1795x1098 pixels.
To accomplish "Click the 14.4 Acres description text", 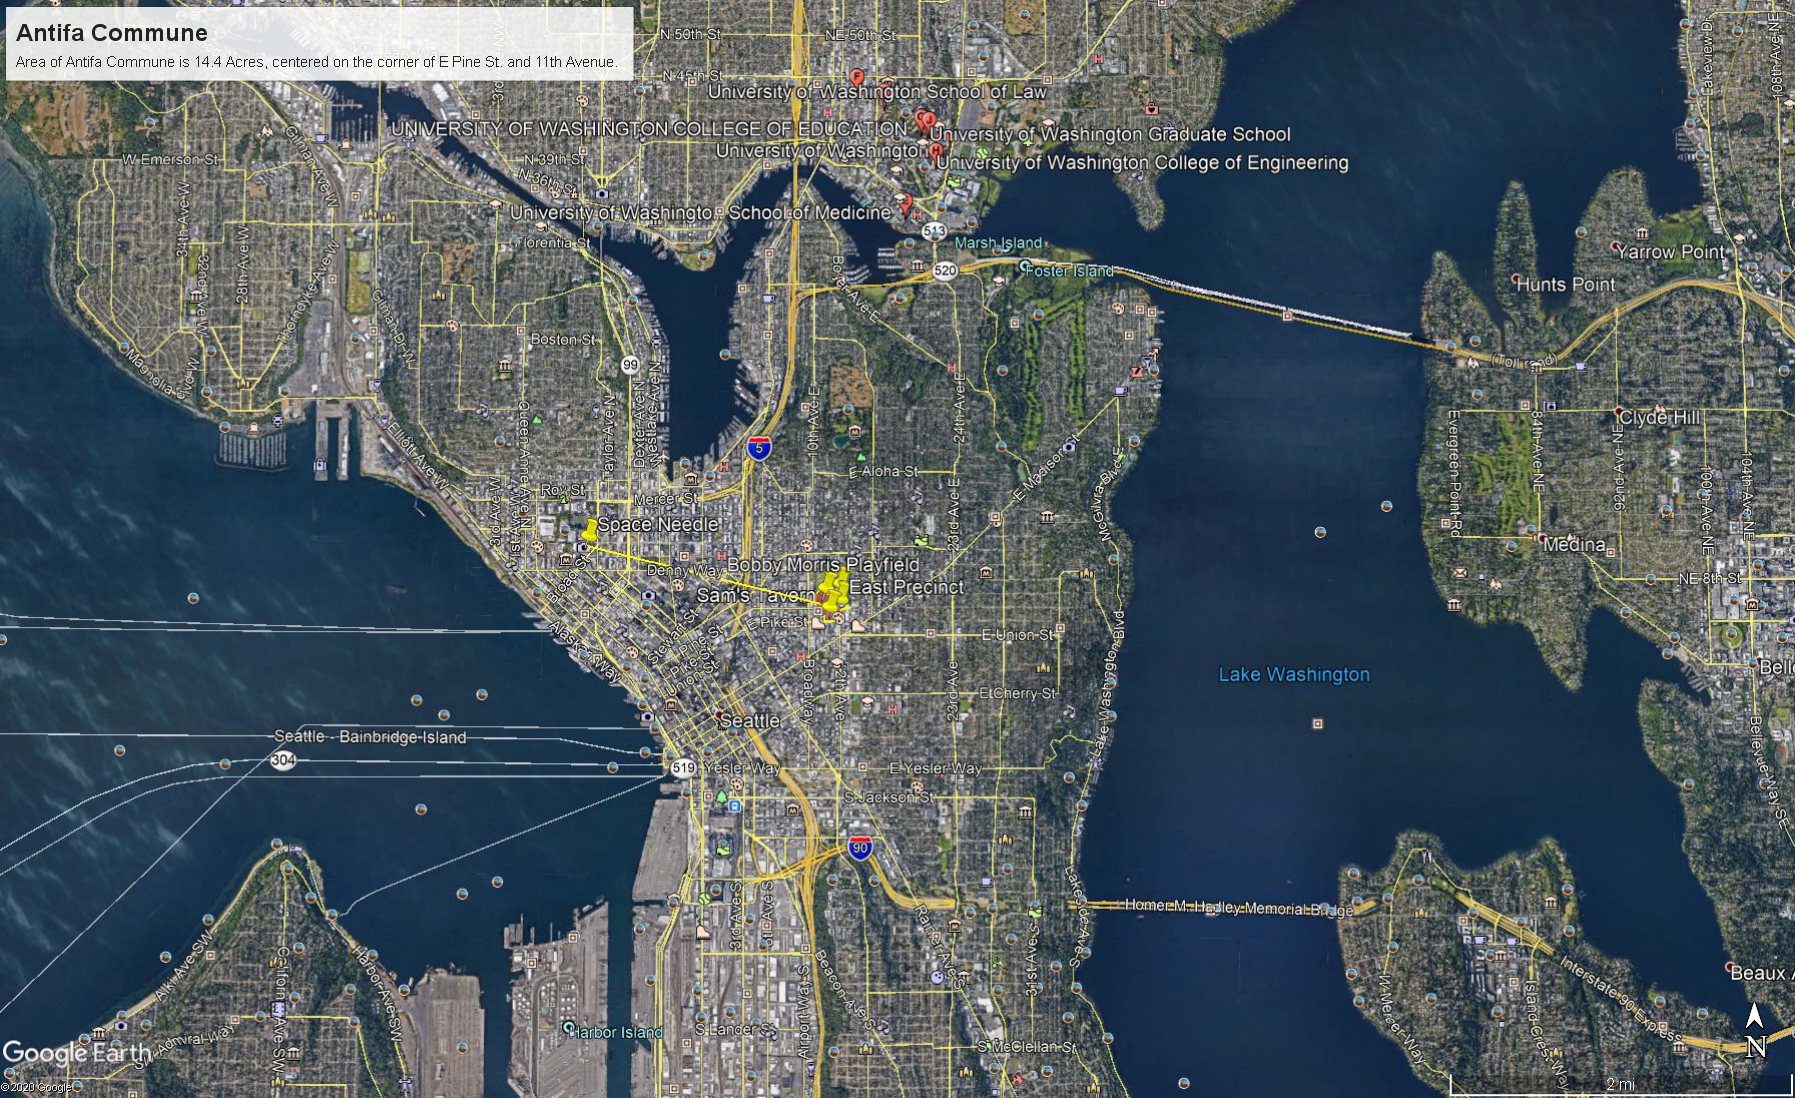I will [316, 62].
